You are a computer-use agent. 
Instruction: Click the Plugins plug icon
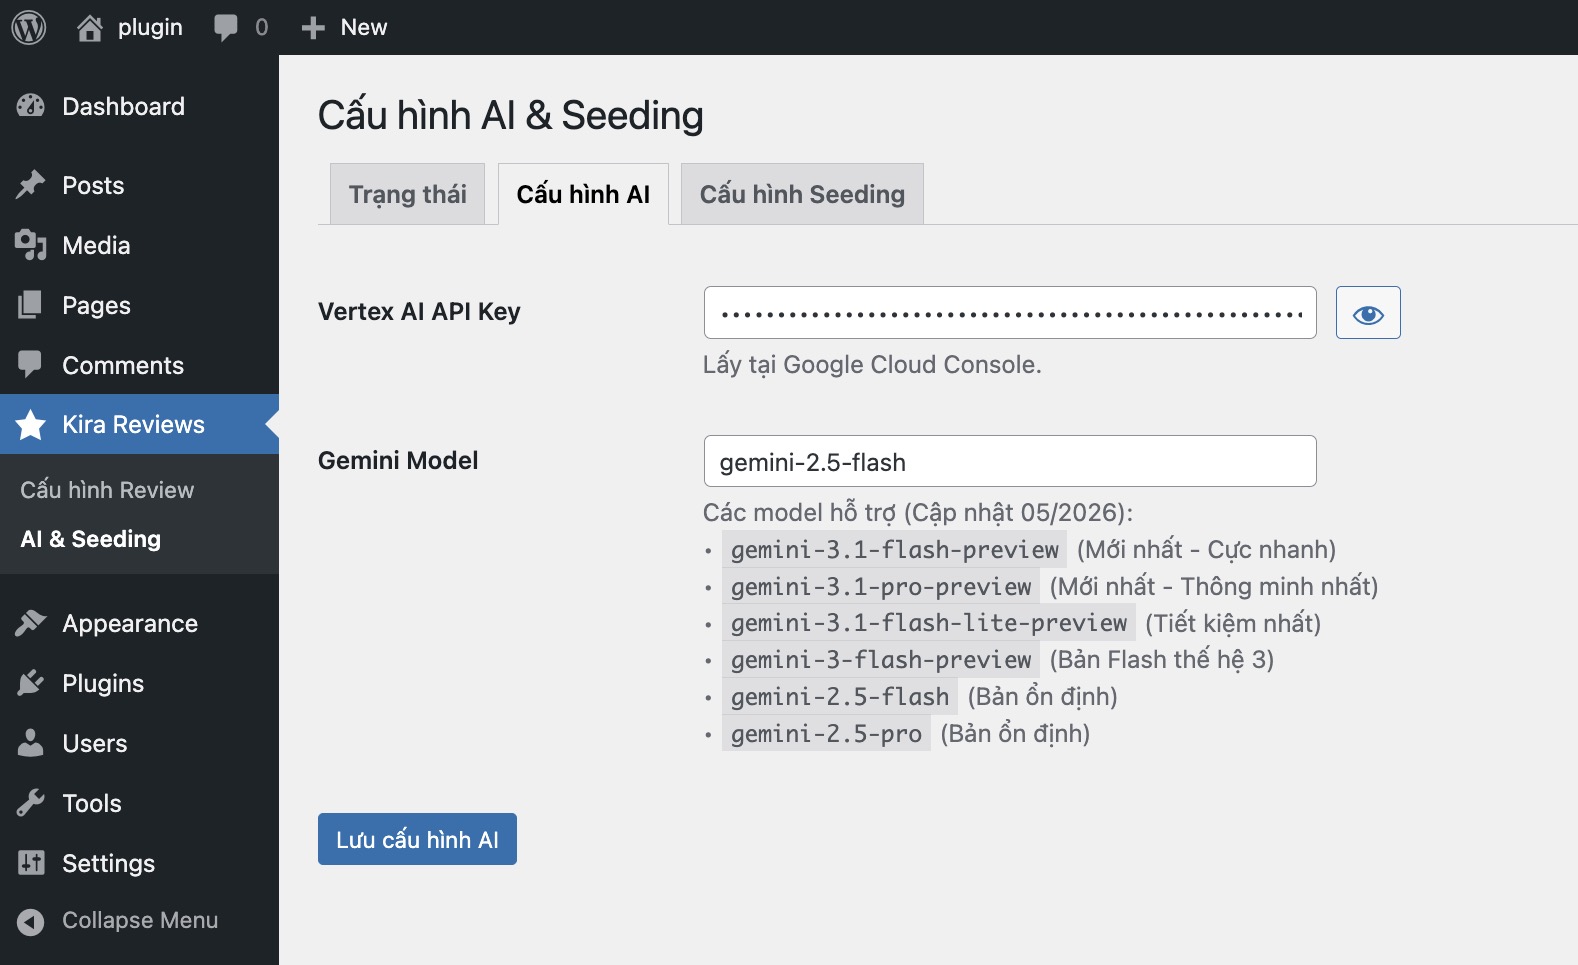(x=31, y=683)
